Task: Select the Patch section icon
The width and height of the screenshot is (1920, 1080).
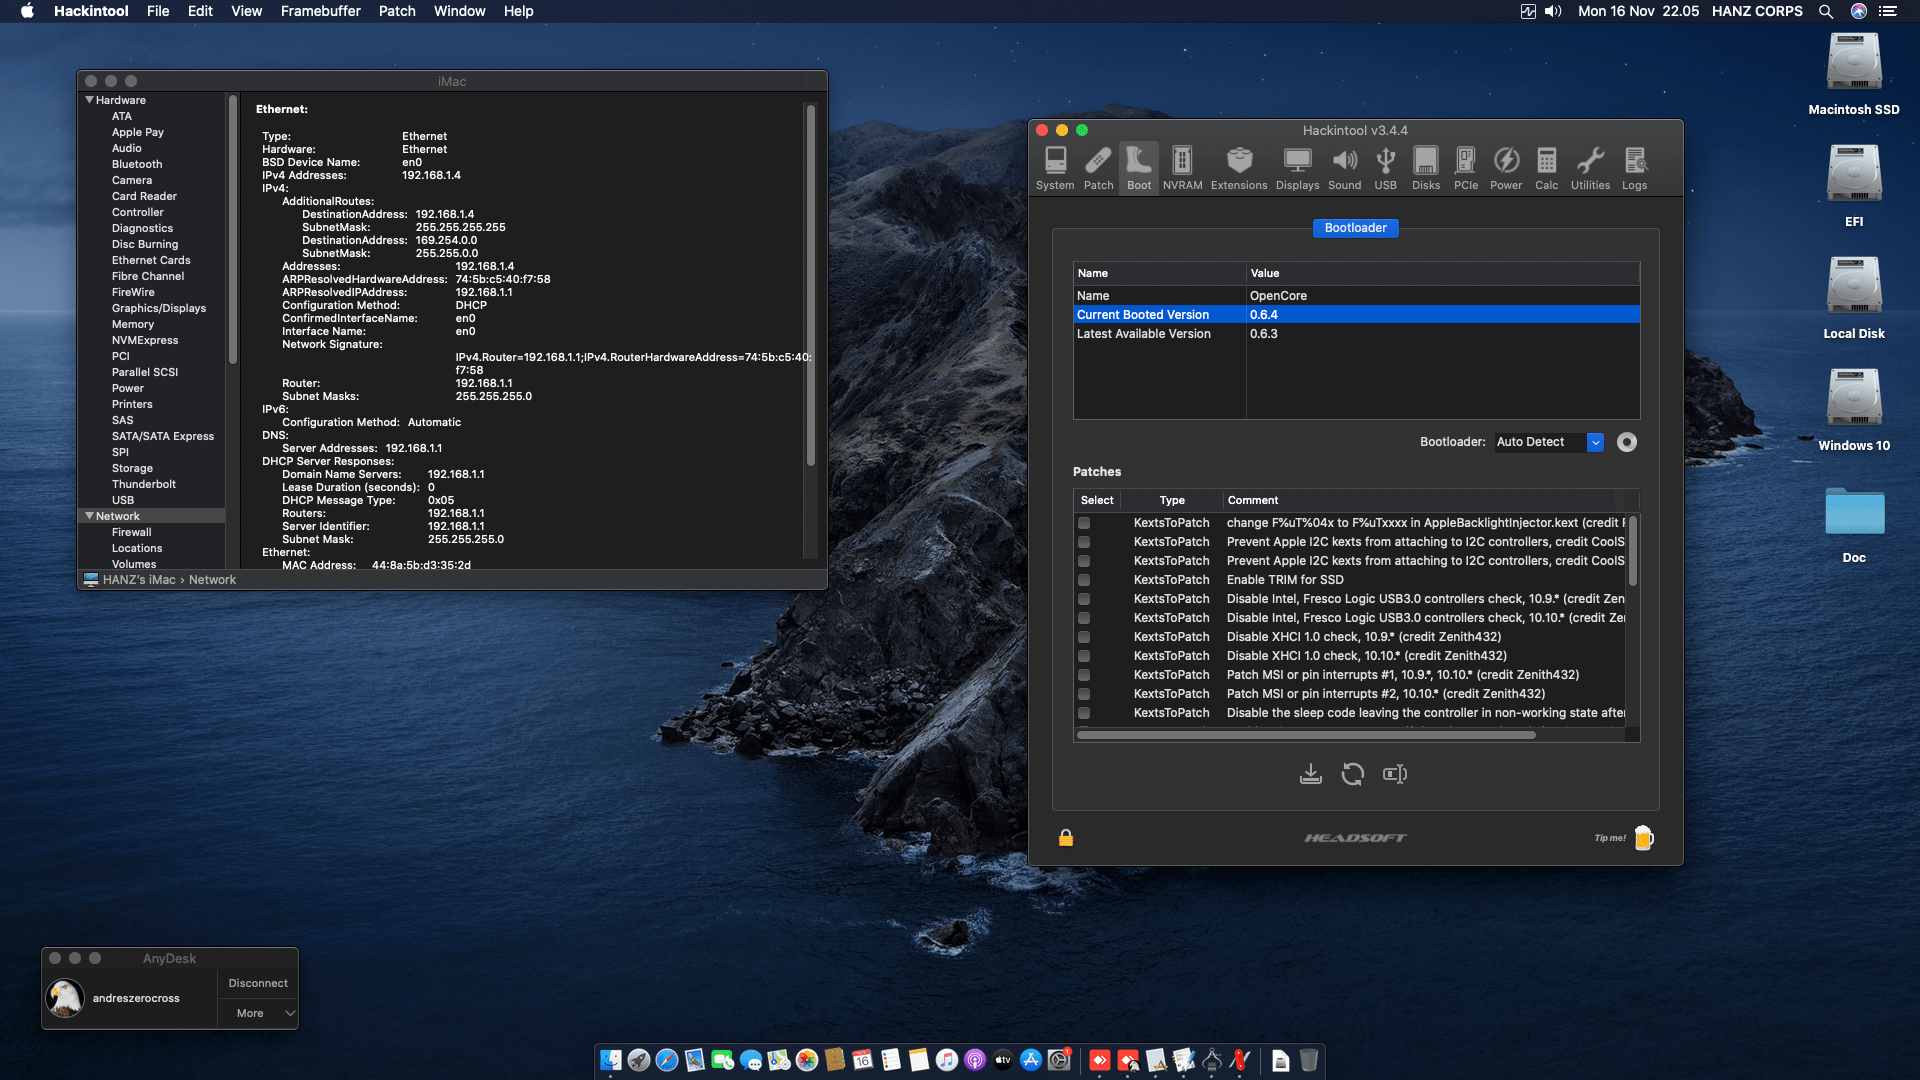Action: click(1098, 166)
